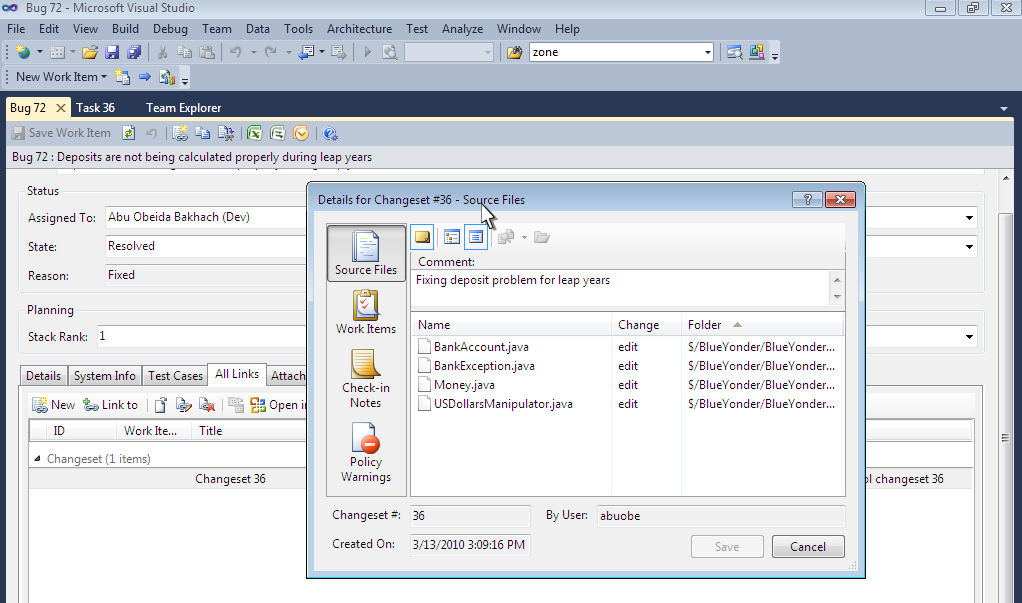The height and width of the screenshot is (603, 1022).
Task: Click the Link to button
Action: click(110, 405)
